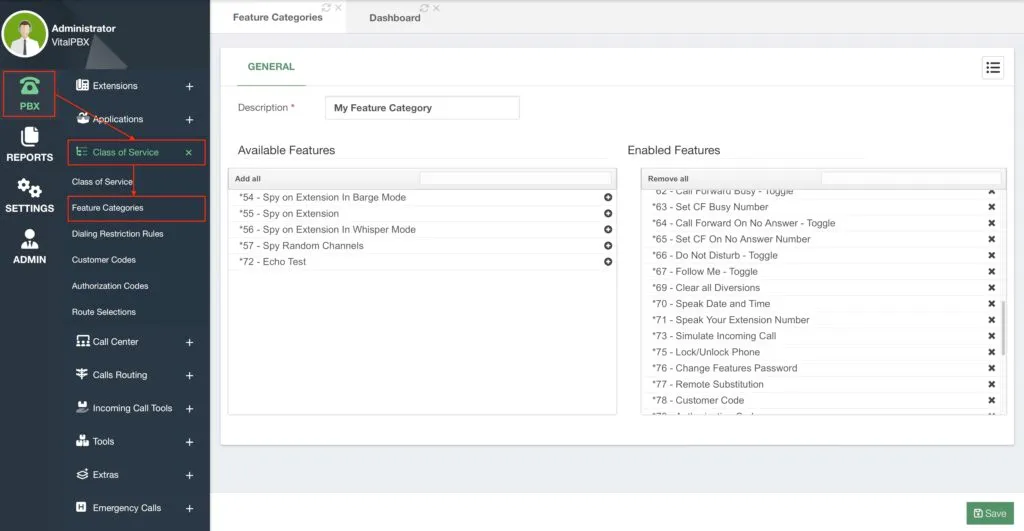The width and height of the screenshot is (1024, 531).
Task: Open the Settings gears icon
Action: tap(29, 188)
